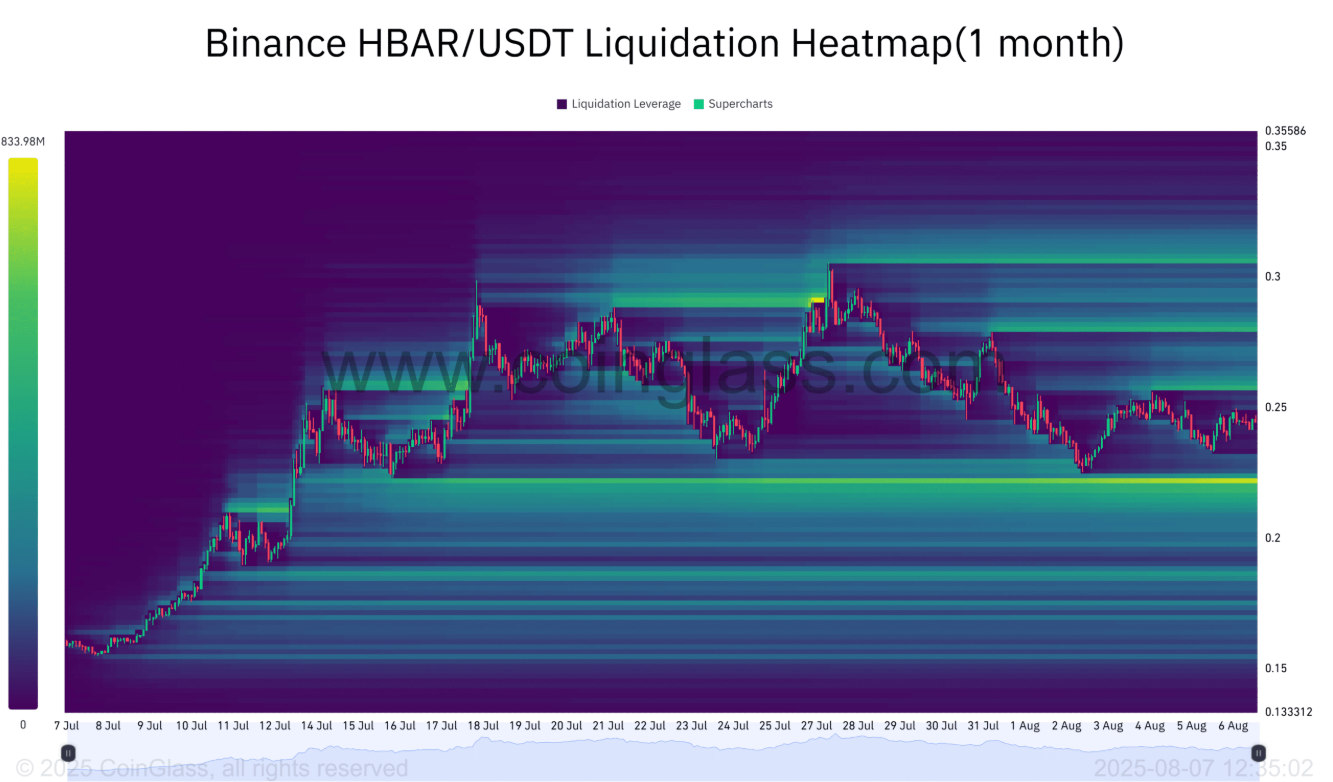The height and width of the screenshot is (782, 1333).
Task: Click the 31 Jul date label
Action: click(984, 726)
